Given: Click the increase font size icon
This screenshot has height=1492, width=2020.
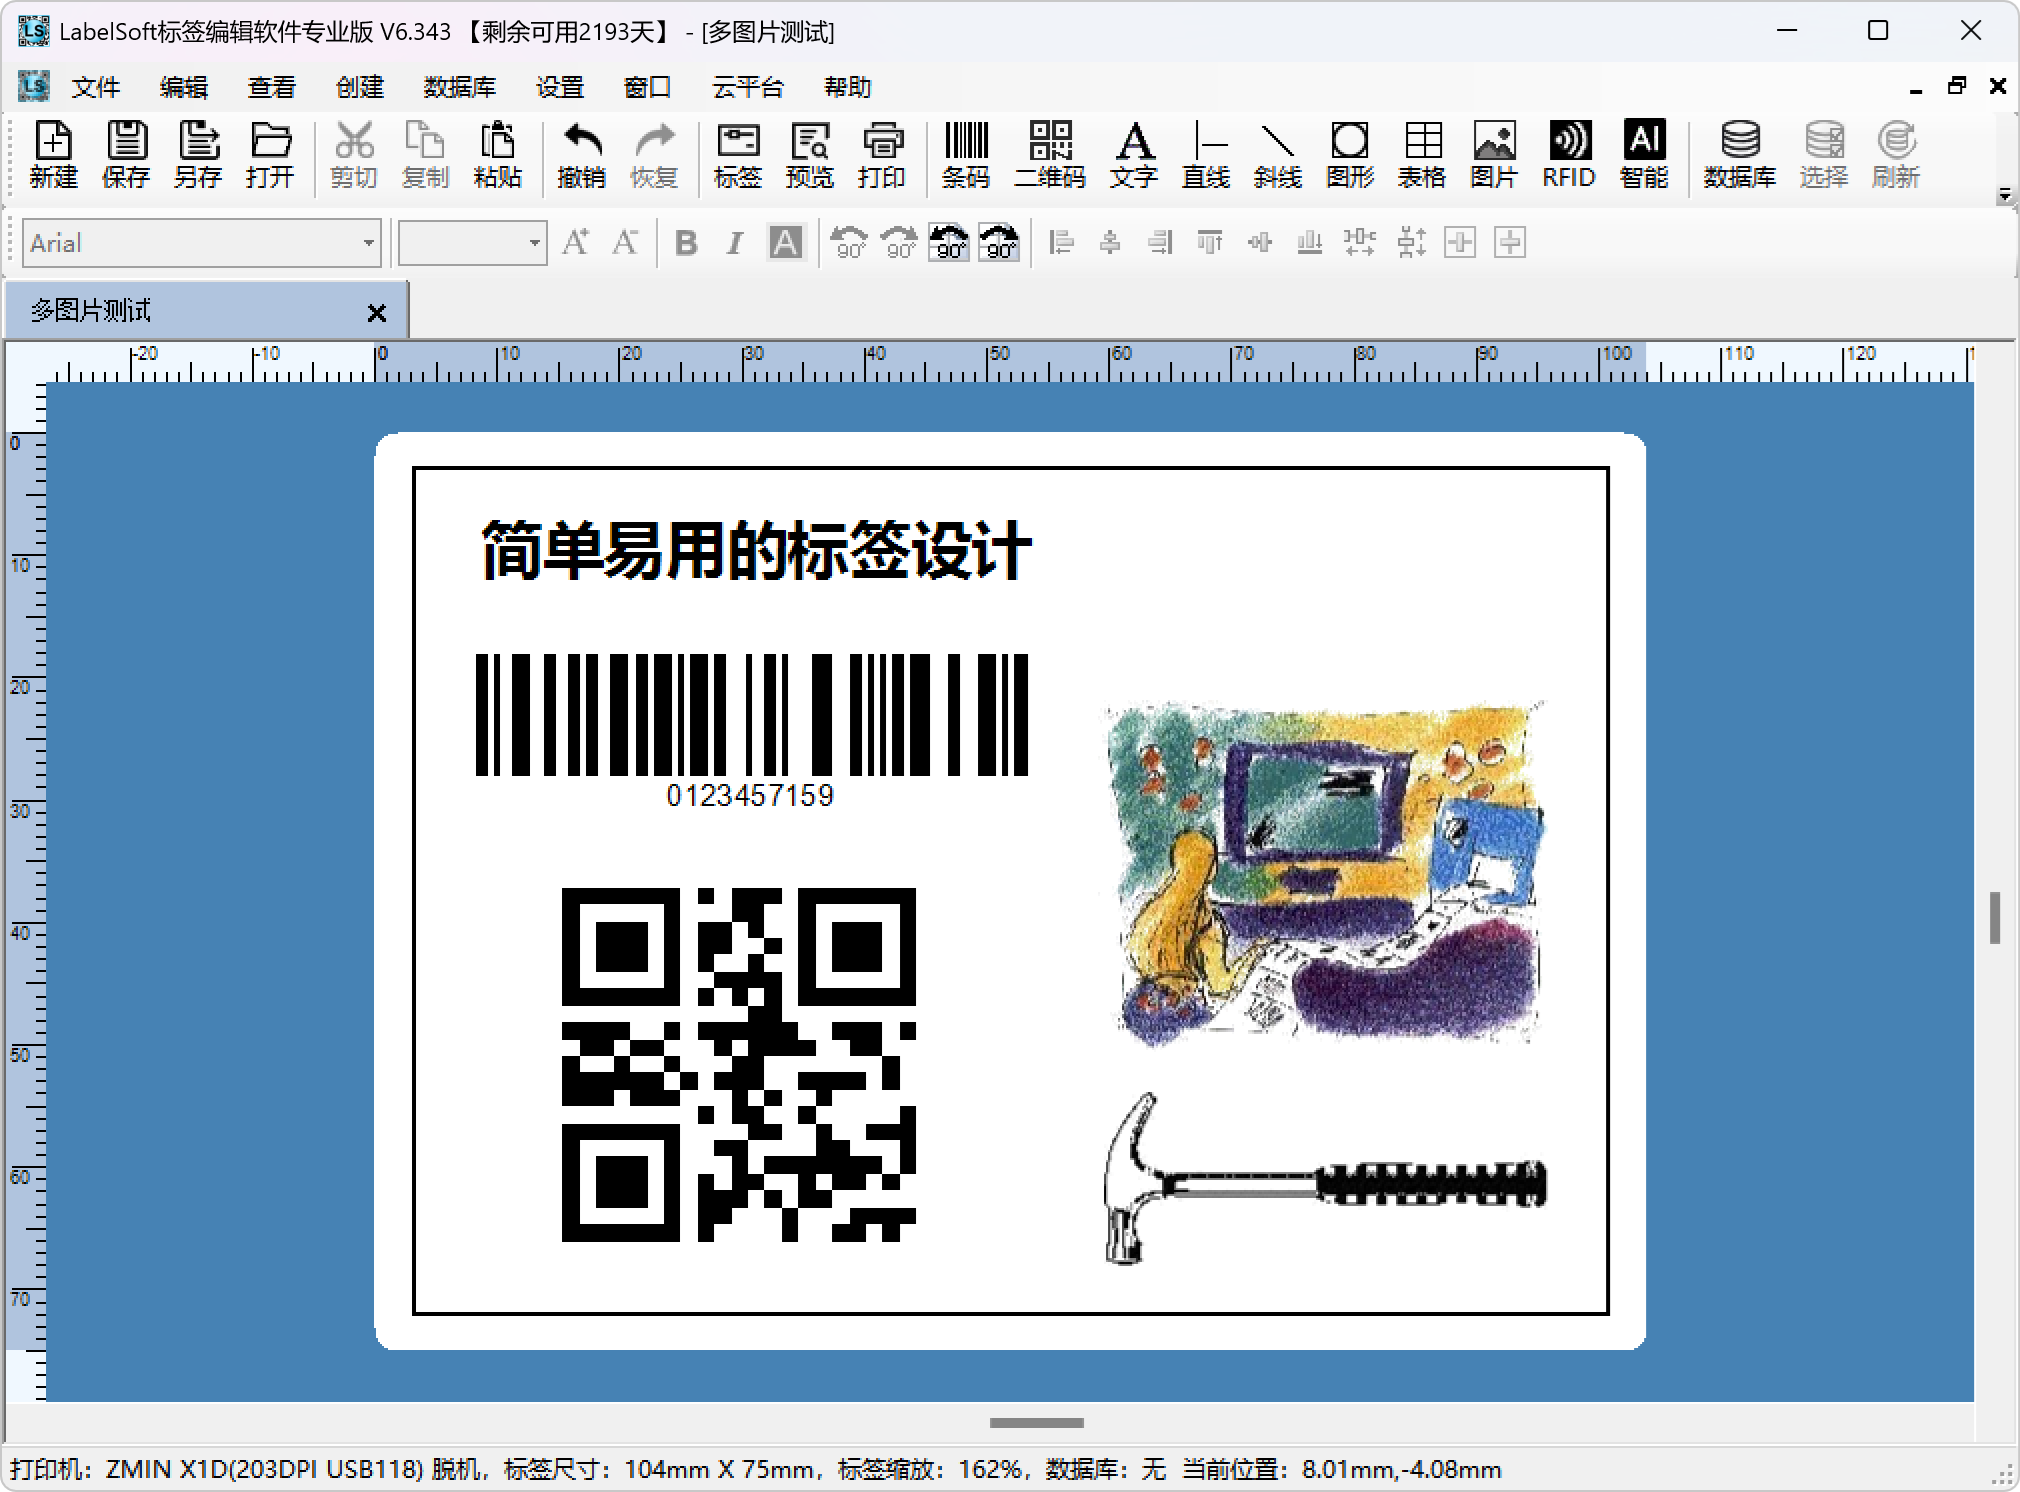Looking at the screenshot, I should [575, 242].
